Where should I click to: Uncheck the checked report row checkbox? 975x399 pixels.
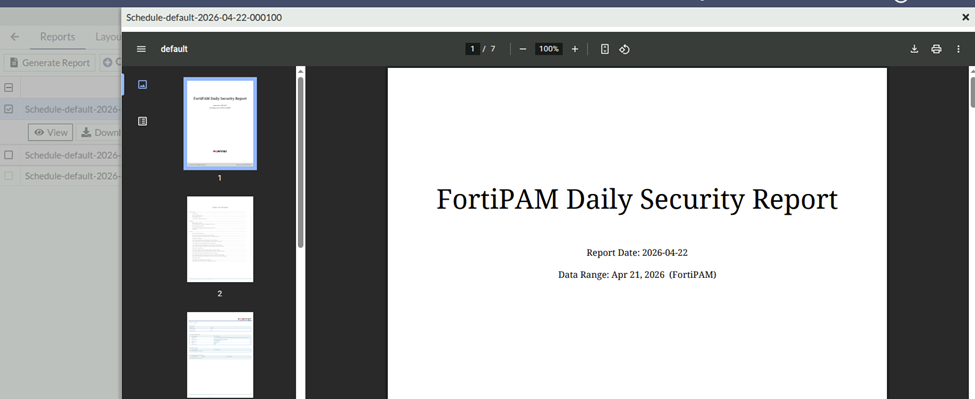click(9, 109)
